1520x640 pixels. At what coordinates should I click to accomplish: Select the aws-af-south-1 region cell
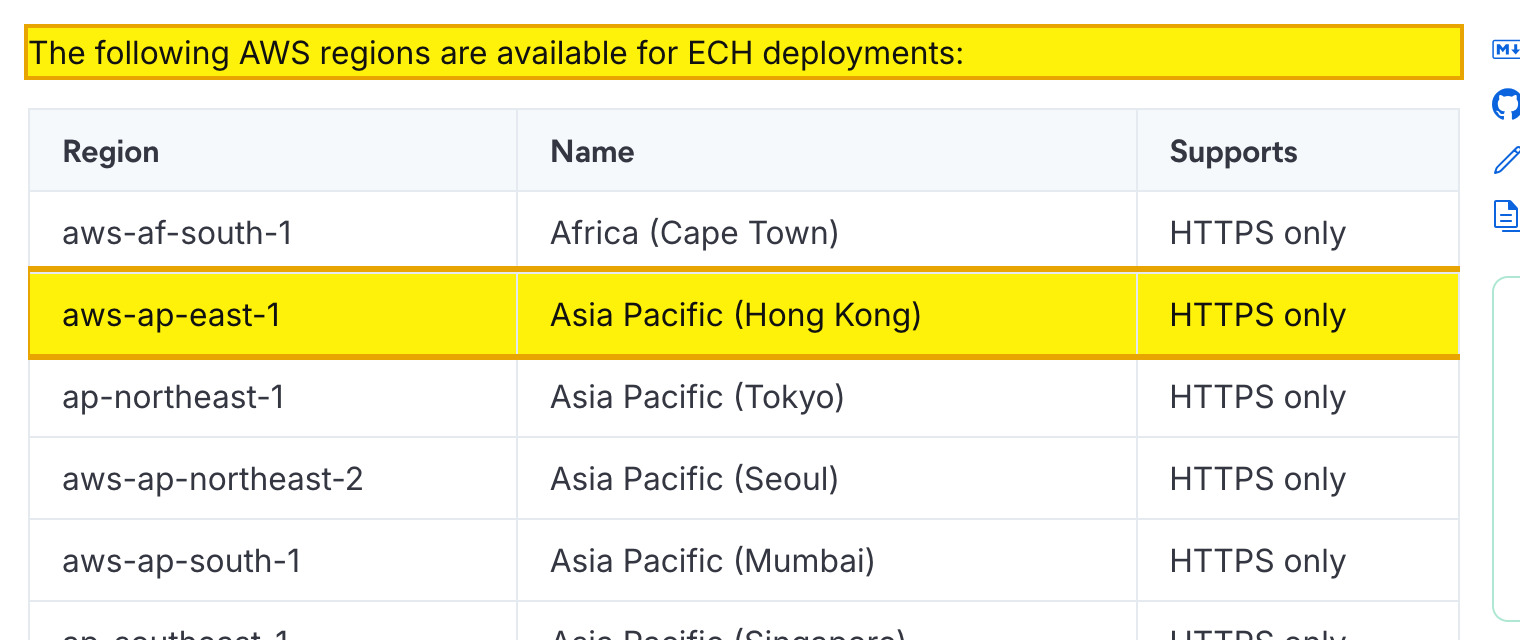[273, 232]
